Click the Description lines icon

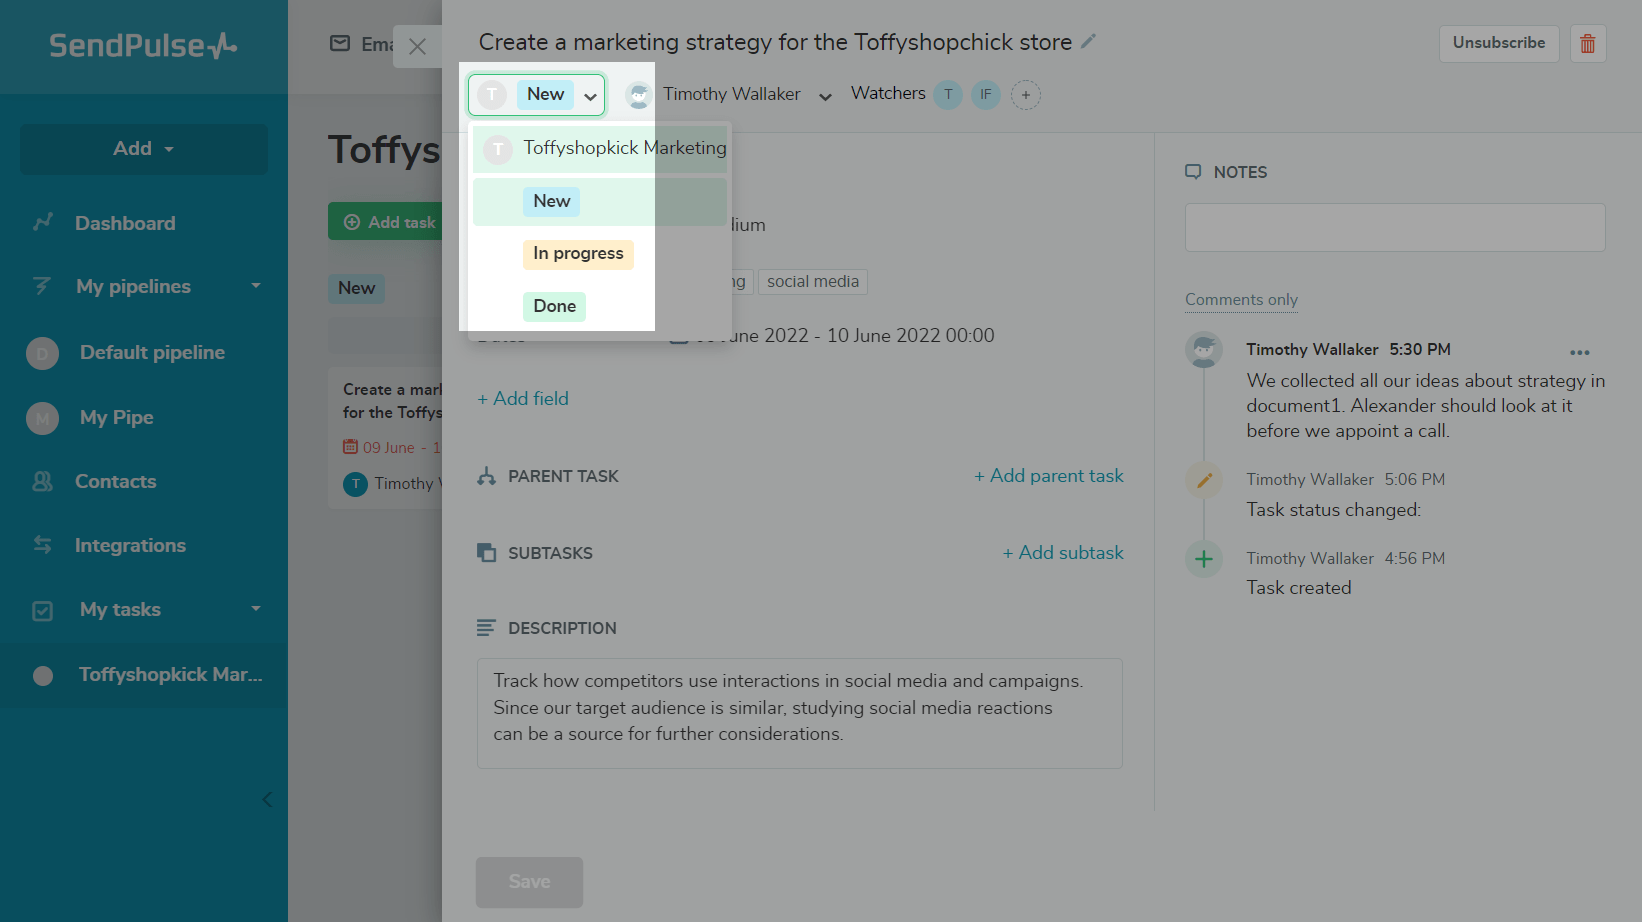pyautogui.click(x=486, y=628)
